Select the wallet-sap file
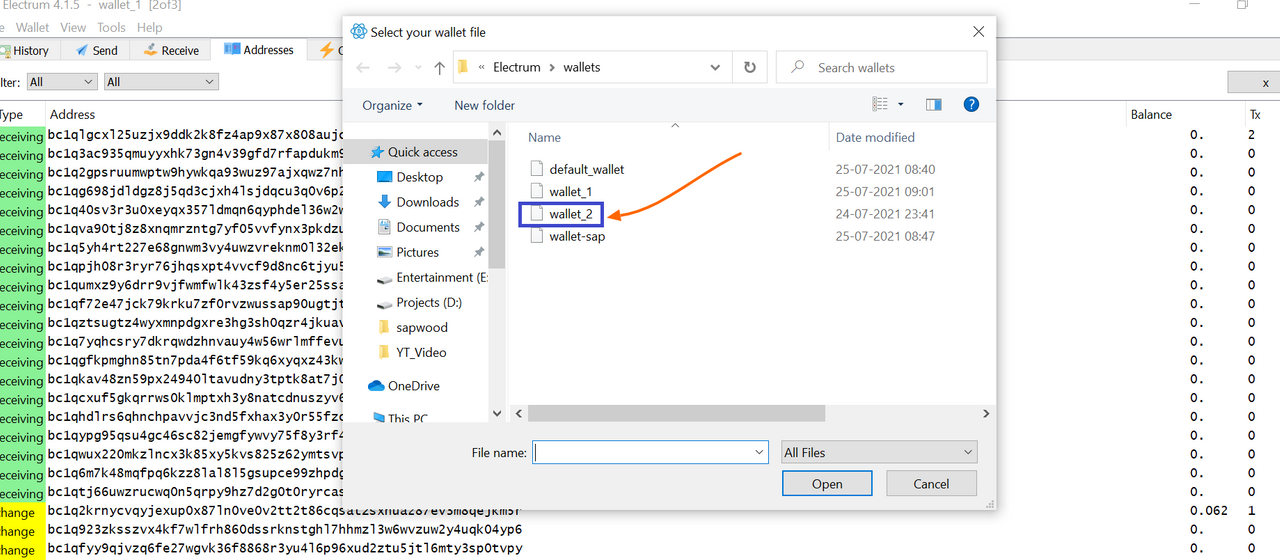This screenshot has height=560, width=1280. [576, 237]
